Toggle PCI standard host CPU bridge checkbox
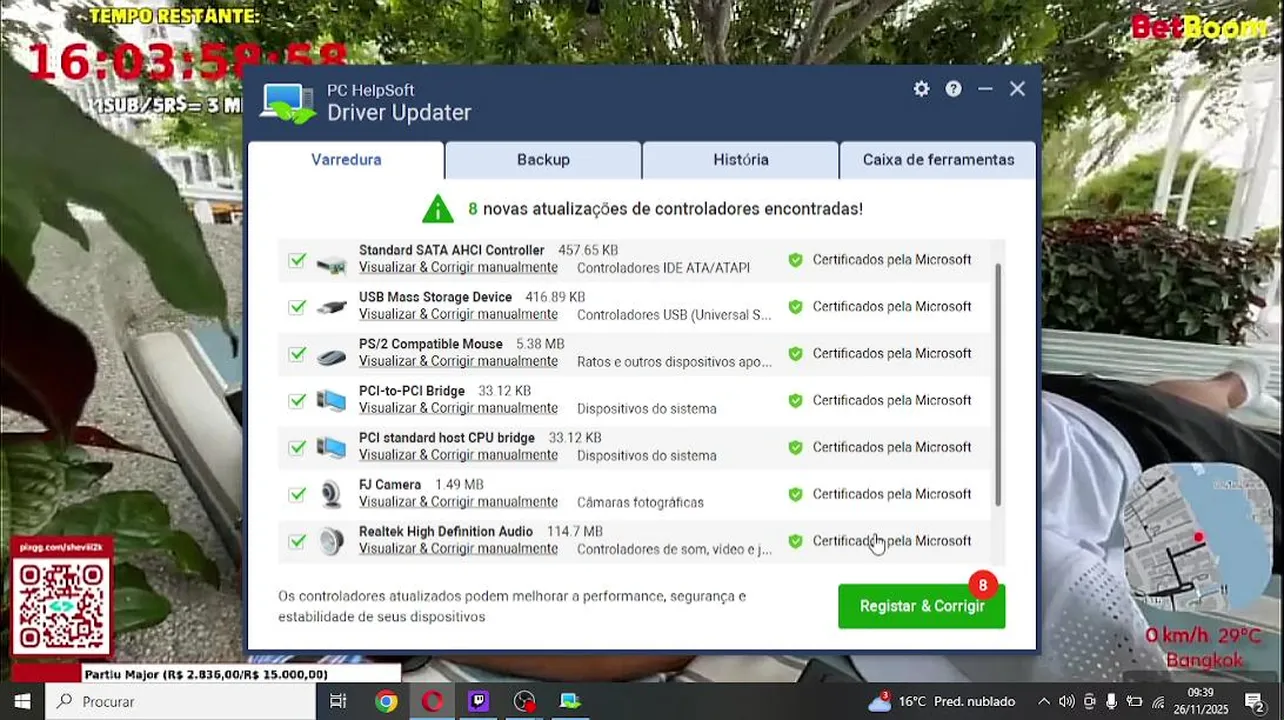1284x720 pixels. point(297,448)
